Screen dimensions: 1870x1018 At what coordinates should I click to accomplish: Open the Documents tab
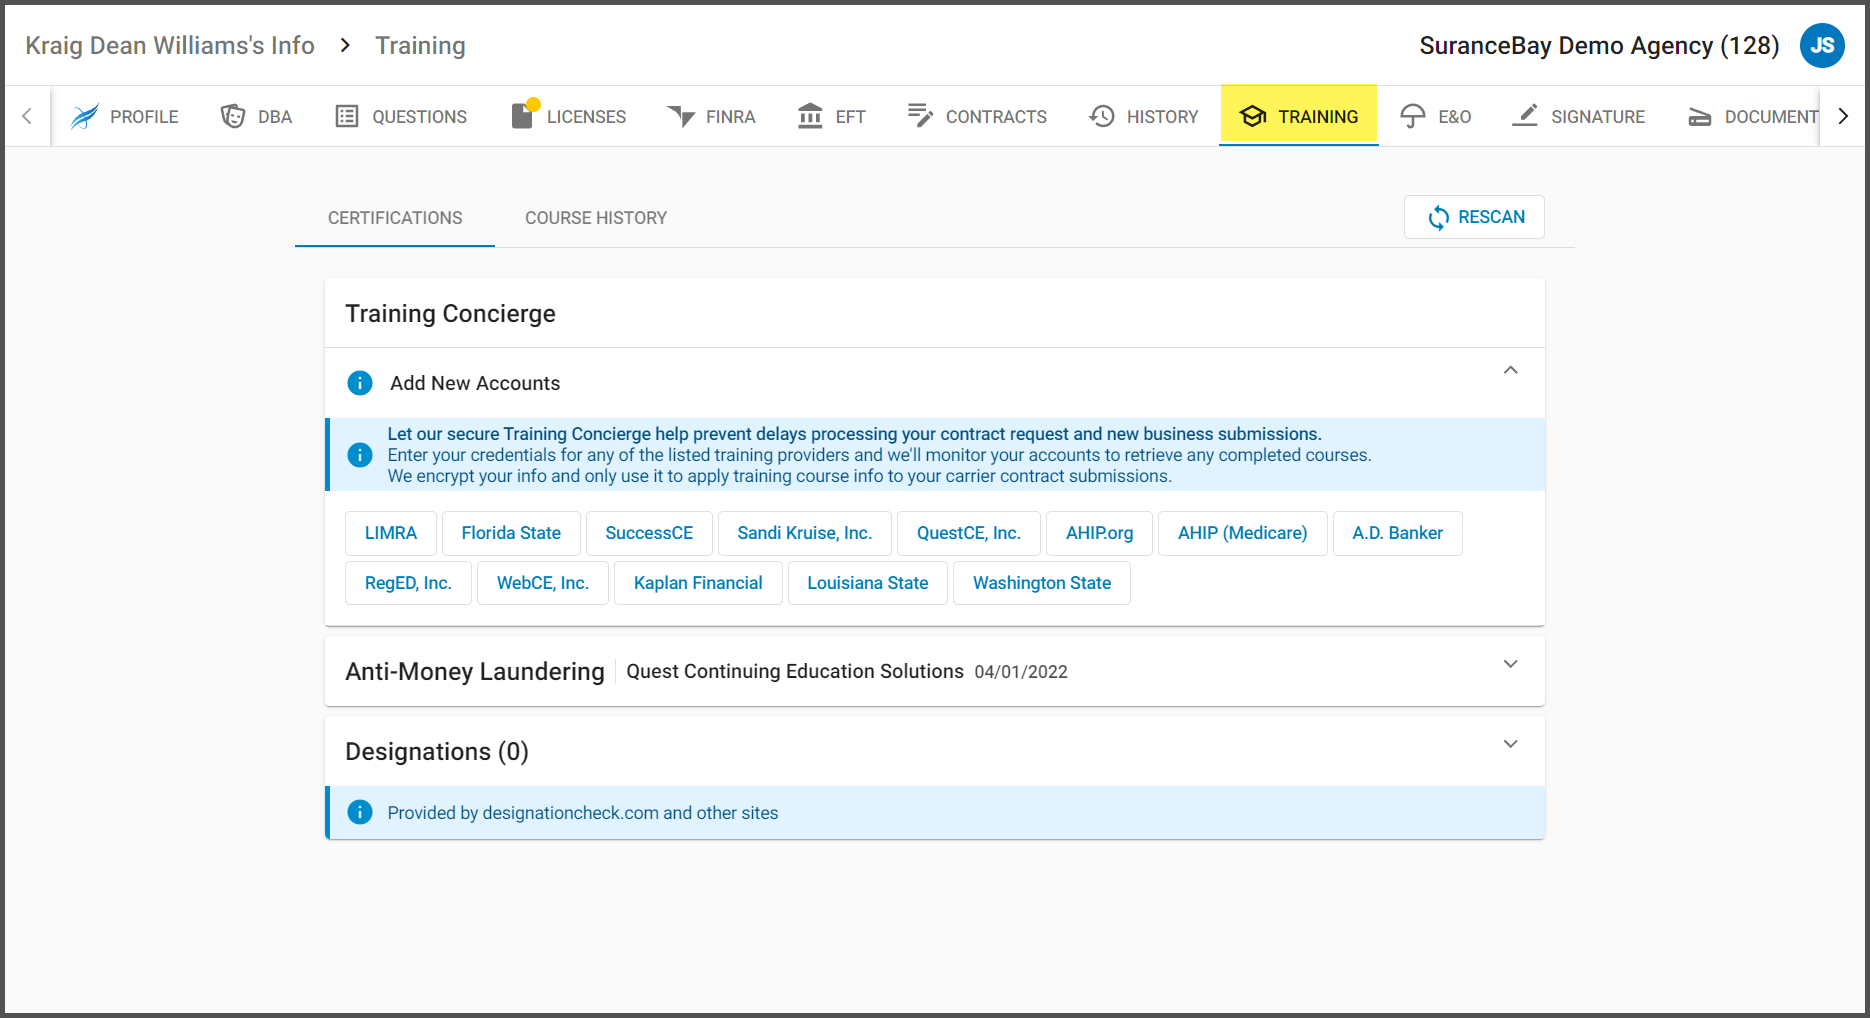[1752, 116]
